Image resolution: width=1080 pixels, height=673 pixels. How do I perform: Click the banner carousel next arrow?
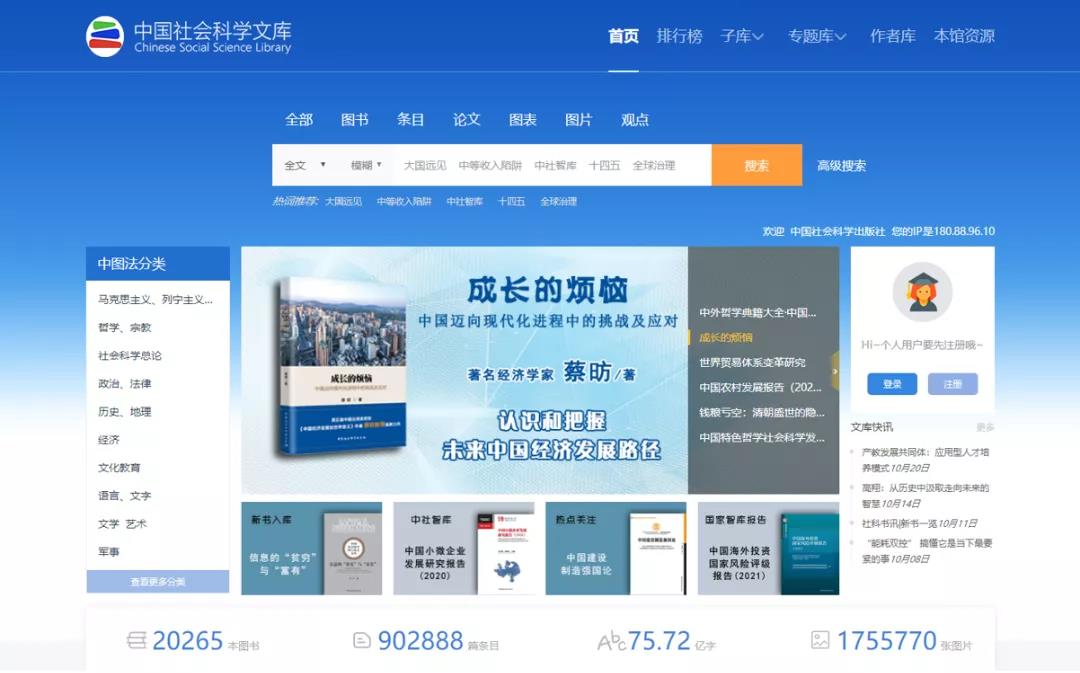pos(835,371)
